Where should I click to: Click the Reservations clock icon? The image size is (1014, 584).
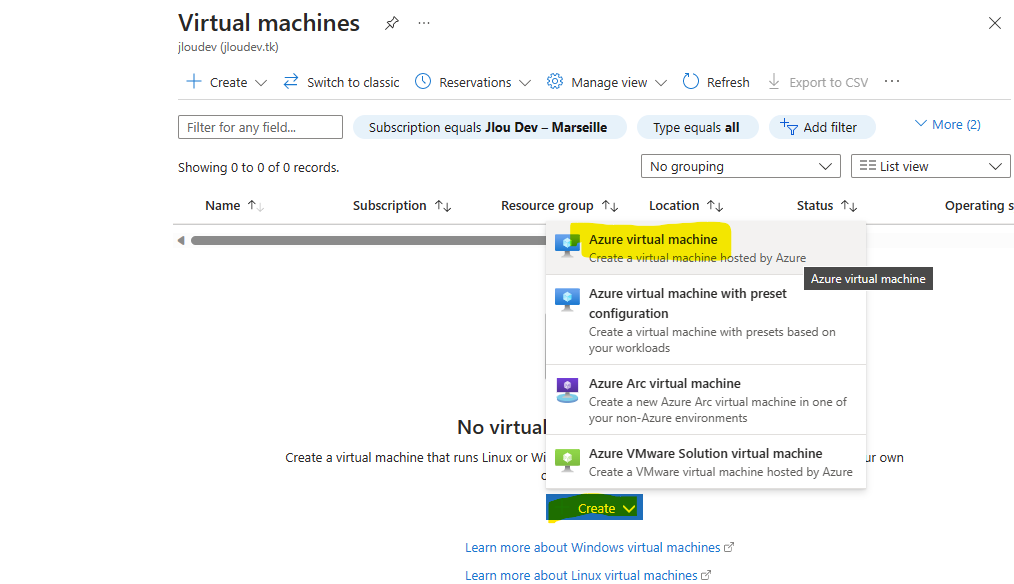[x=423, y=81]
